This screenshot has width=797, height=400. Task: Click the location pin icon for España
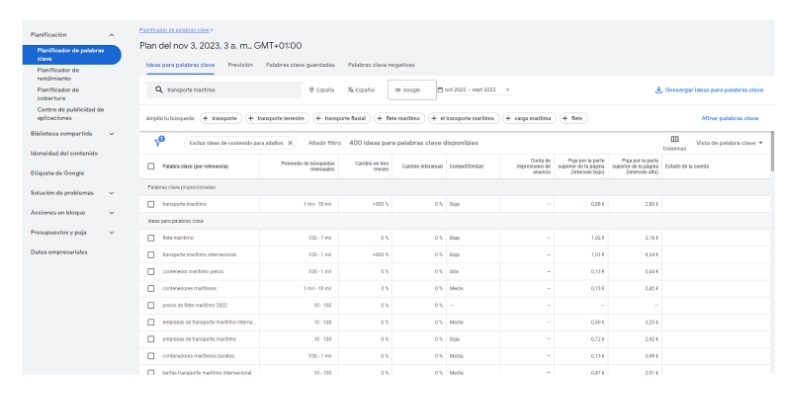coord(312,89)
